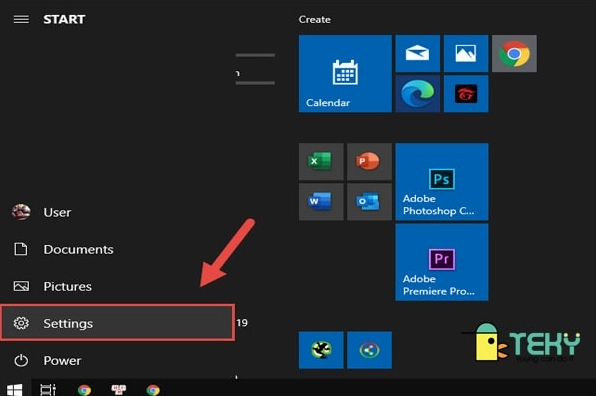Launch the Google Chrome tile
596x396 pixels.
point(514,54)
